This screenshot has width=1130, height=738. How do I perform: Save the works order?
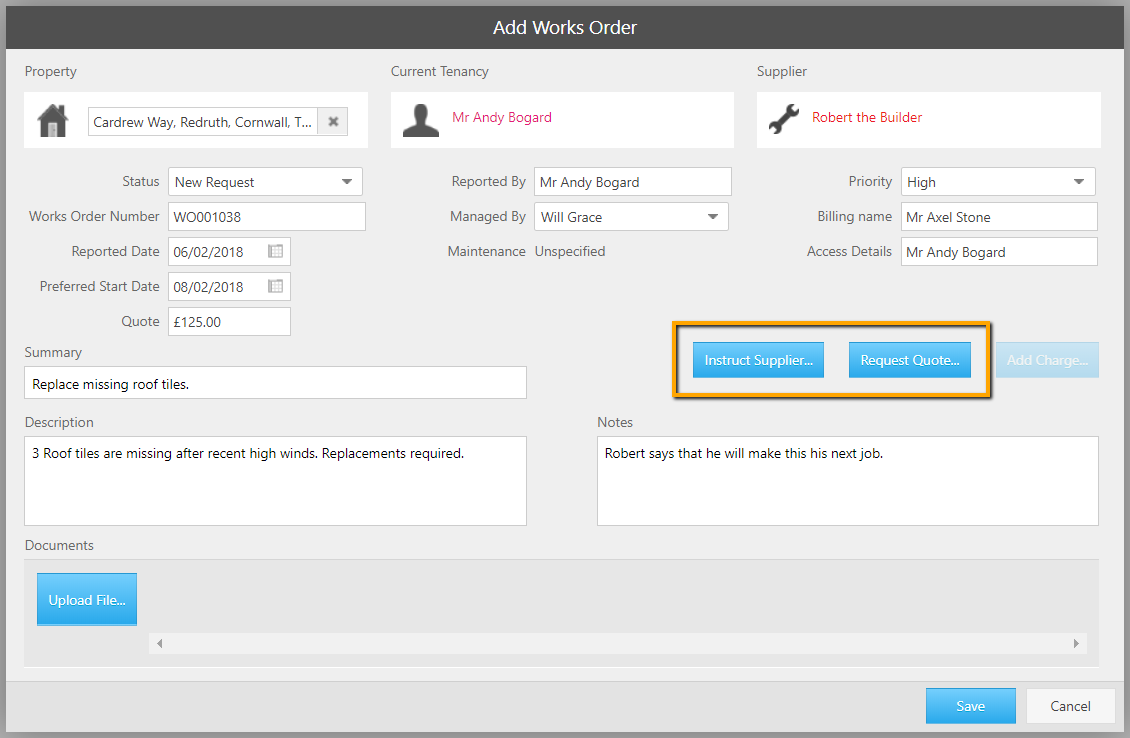(971, 706)
